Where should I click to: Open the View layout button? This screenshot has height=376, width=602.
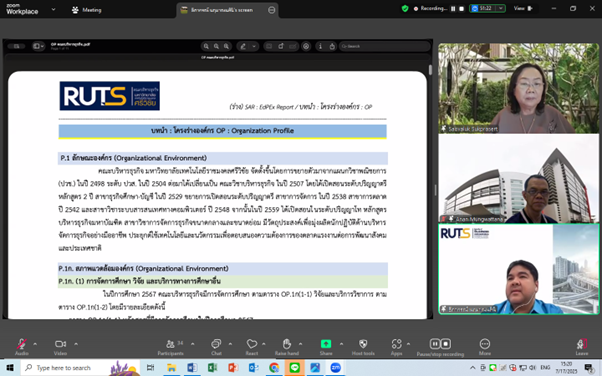click(523, 8)
